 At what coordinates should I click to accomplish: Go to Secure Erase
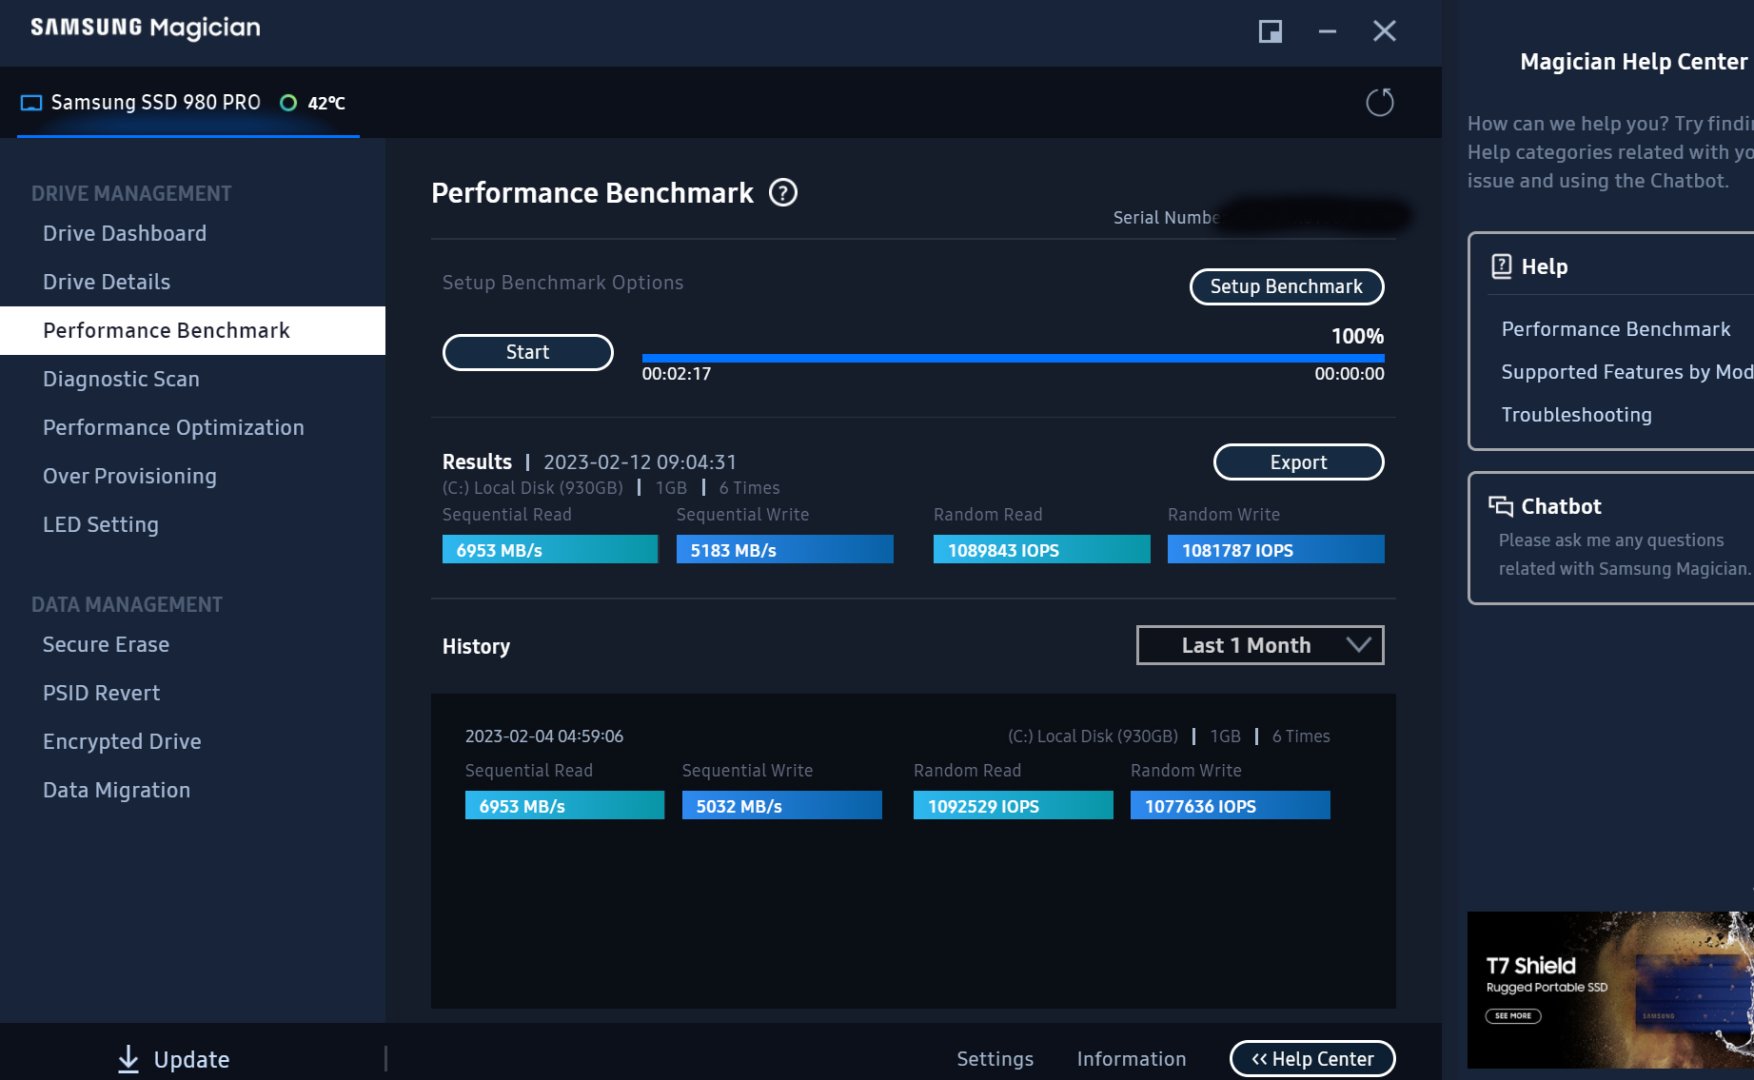[106, 645]
